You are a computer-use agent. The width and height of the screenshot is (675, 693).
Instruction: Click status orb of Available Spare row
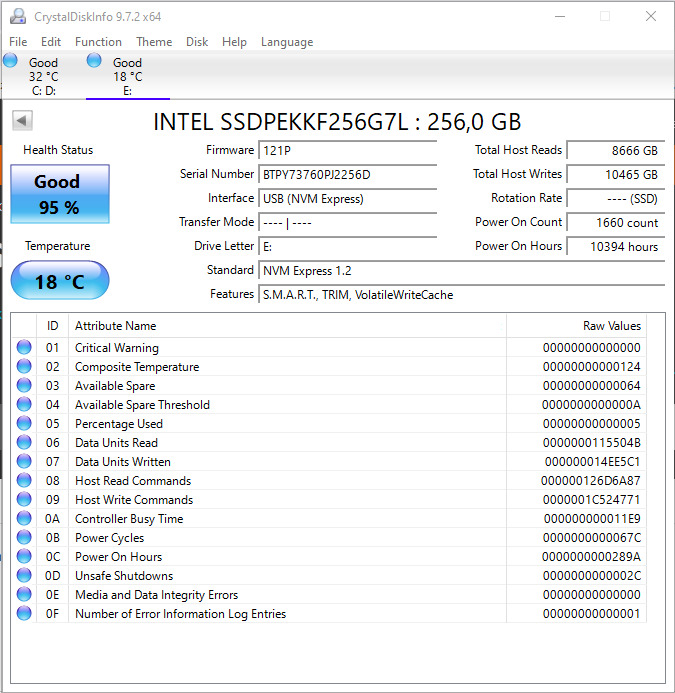point(24,385)
